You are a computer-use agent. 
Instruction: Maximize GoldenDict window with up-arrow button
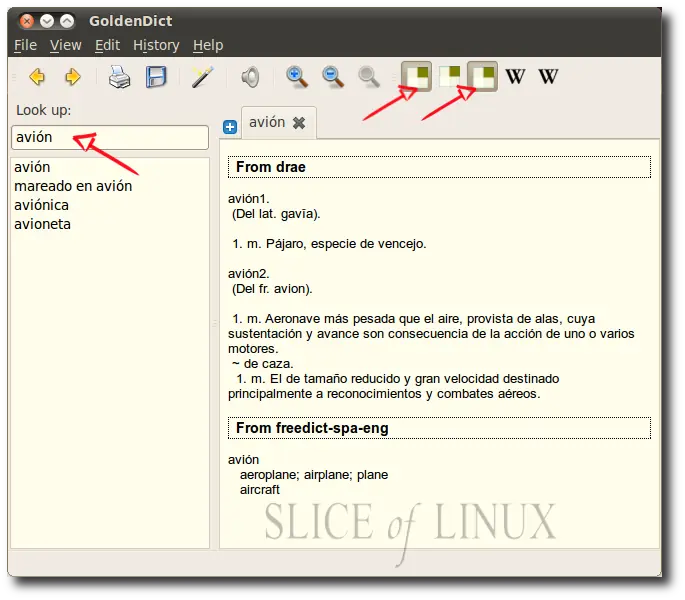click(67, 21)
